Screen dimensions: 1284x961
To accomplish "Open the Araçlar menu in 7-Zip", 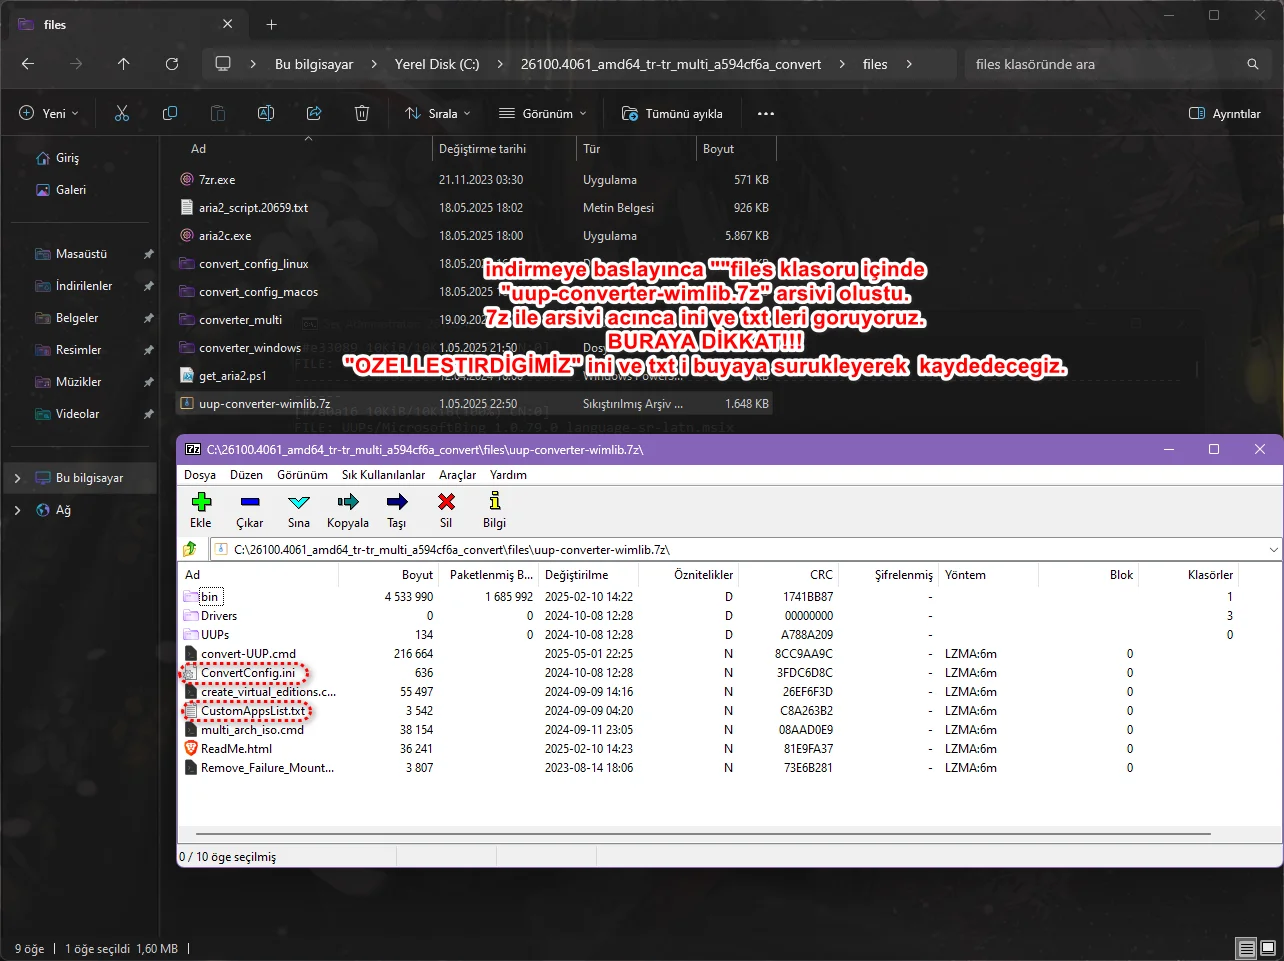I will pos(457,475).
